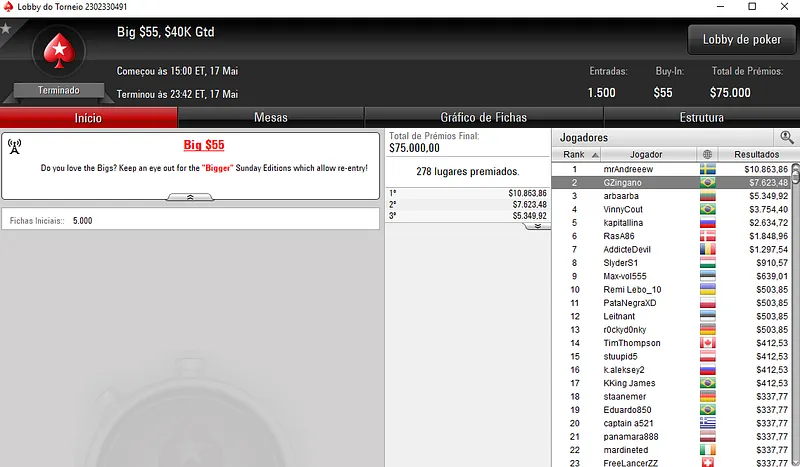
Task: Click TimThompson's Canada flag icon
Action: point(707,343)
